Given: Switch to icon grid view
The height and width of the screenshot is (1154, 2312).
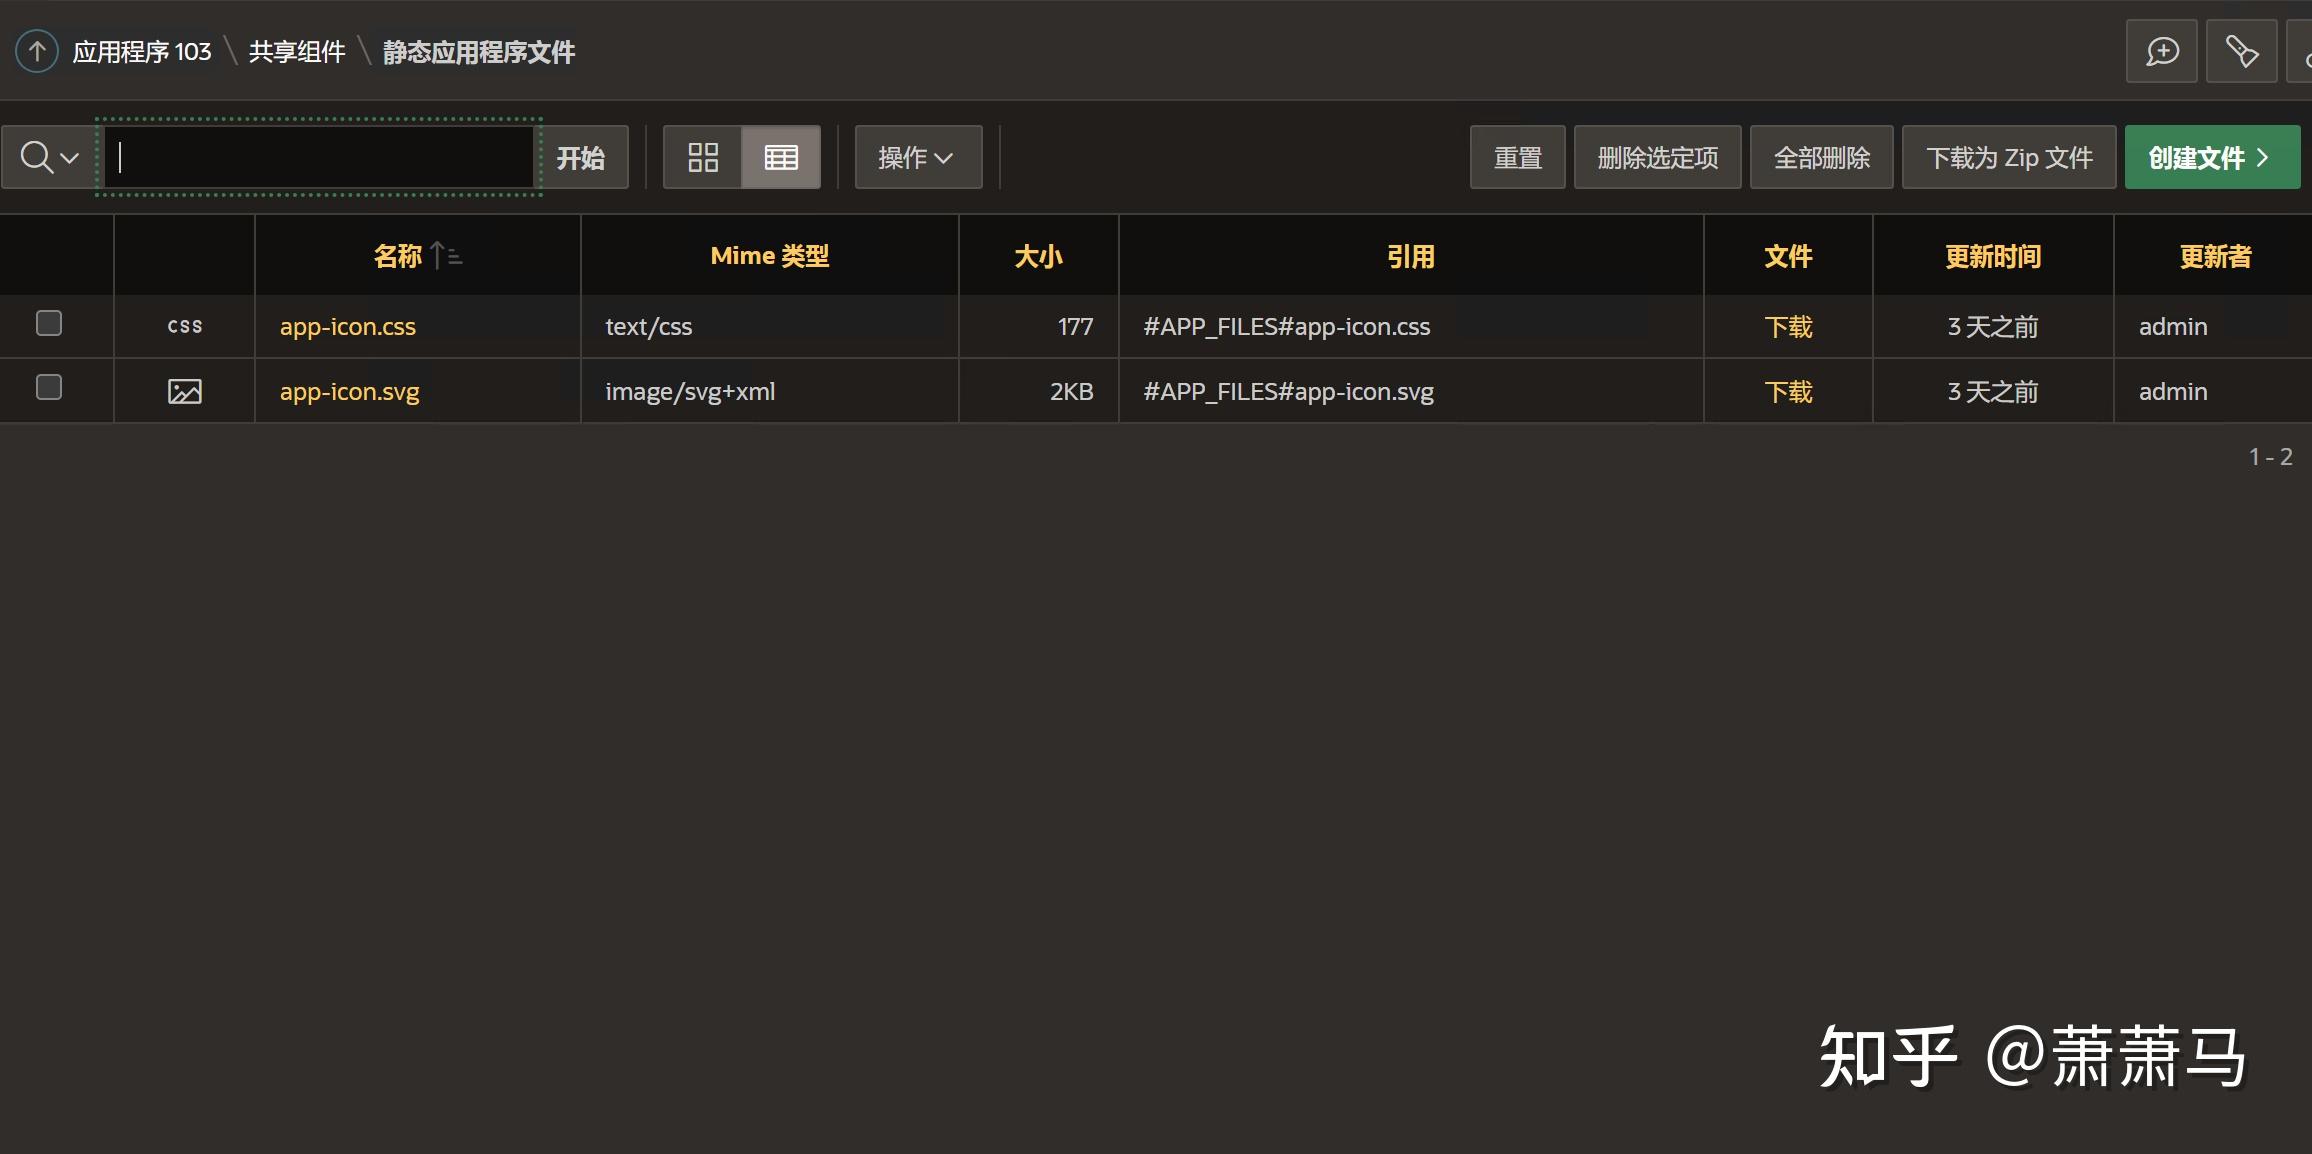Looking at the screenshot, I should point(703,157).
